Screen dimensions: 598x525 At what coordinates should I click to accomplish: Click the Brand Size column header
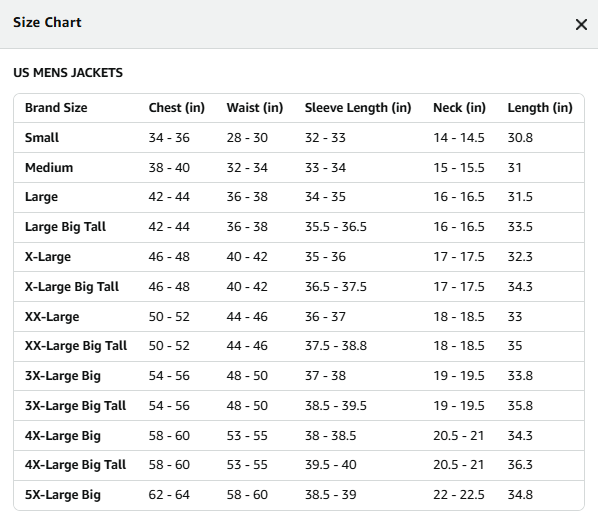[56, 108]
